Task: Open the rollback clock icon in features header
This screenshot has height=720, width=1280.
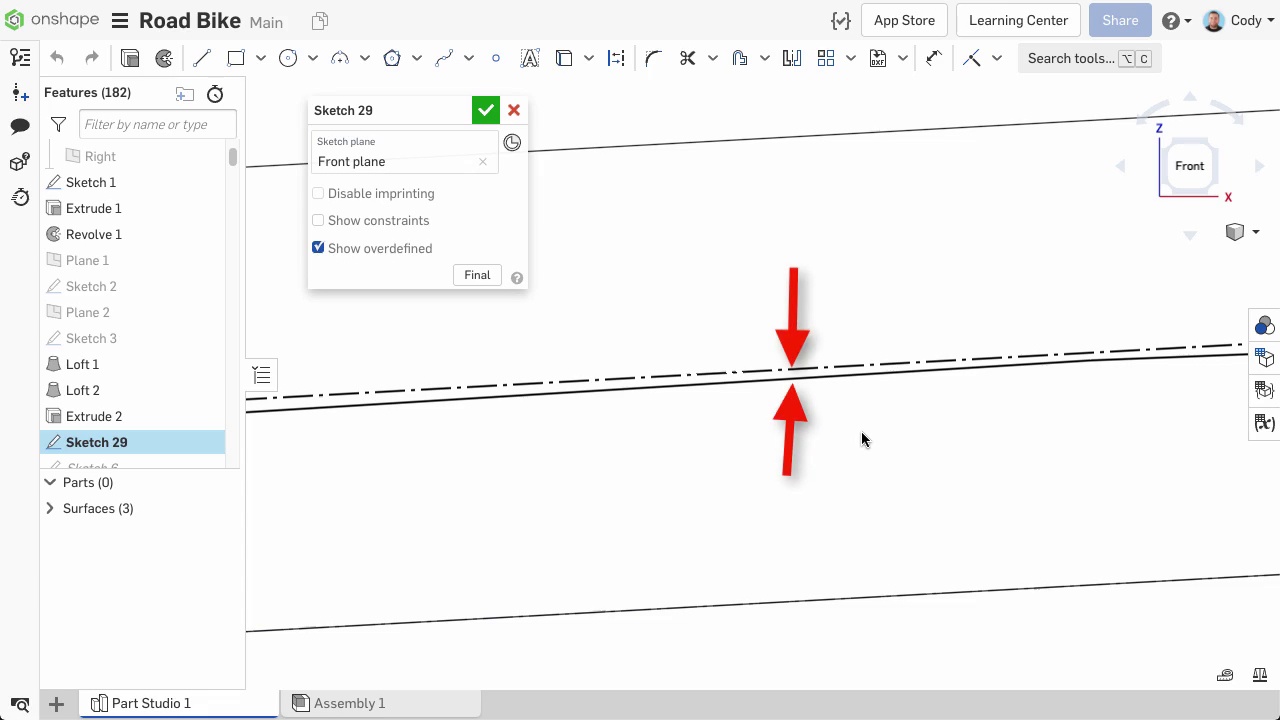Action: click(215, 94)
